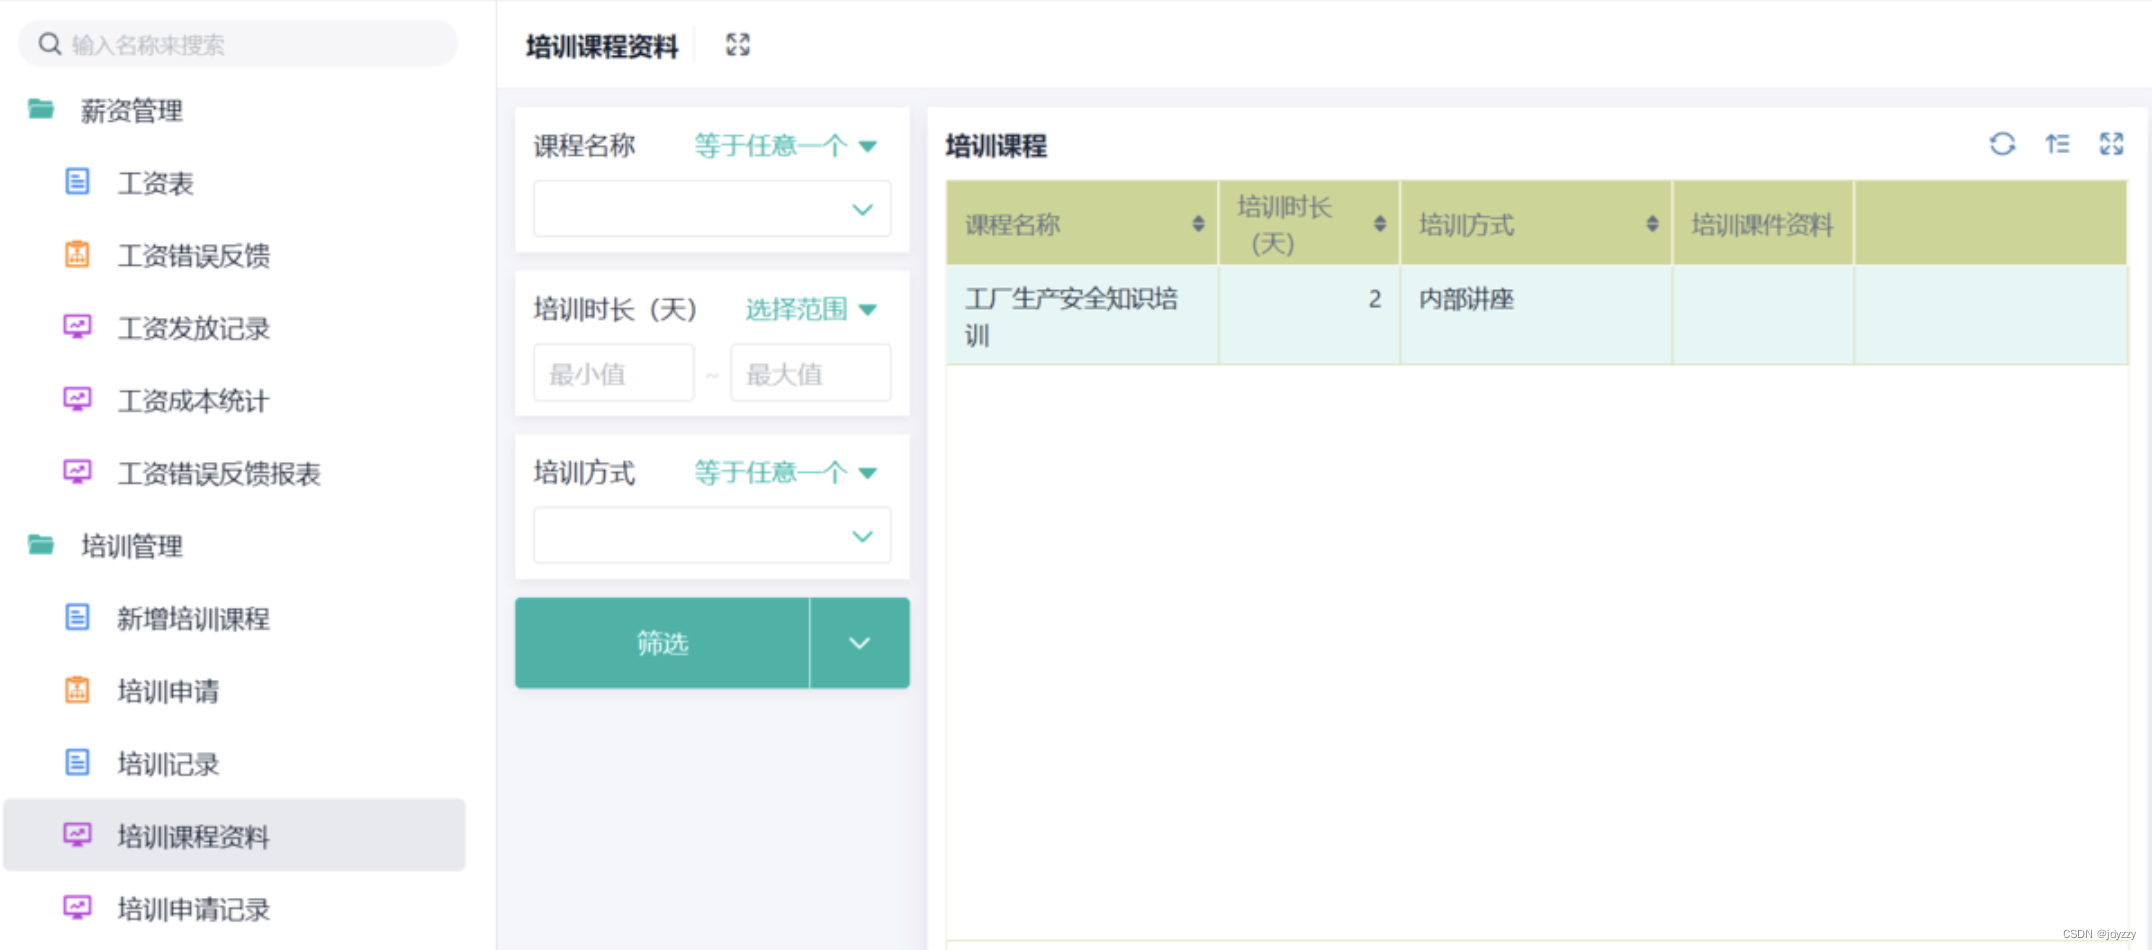Click the 培训课程资料 page title
2152x950 pixels.
602,46
